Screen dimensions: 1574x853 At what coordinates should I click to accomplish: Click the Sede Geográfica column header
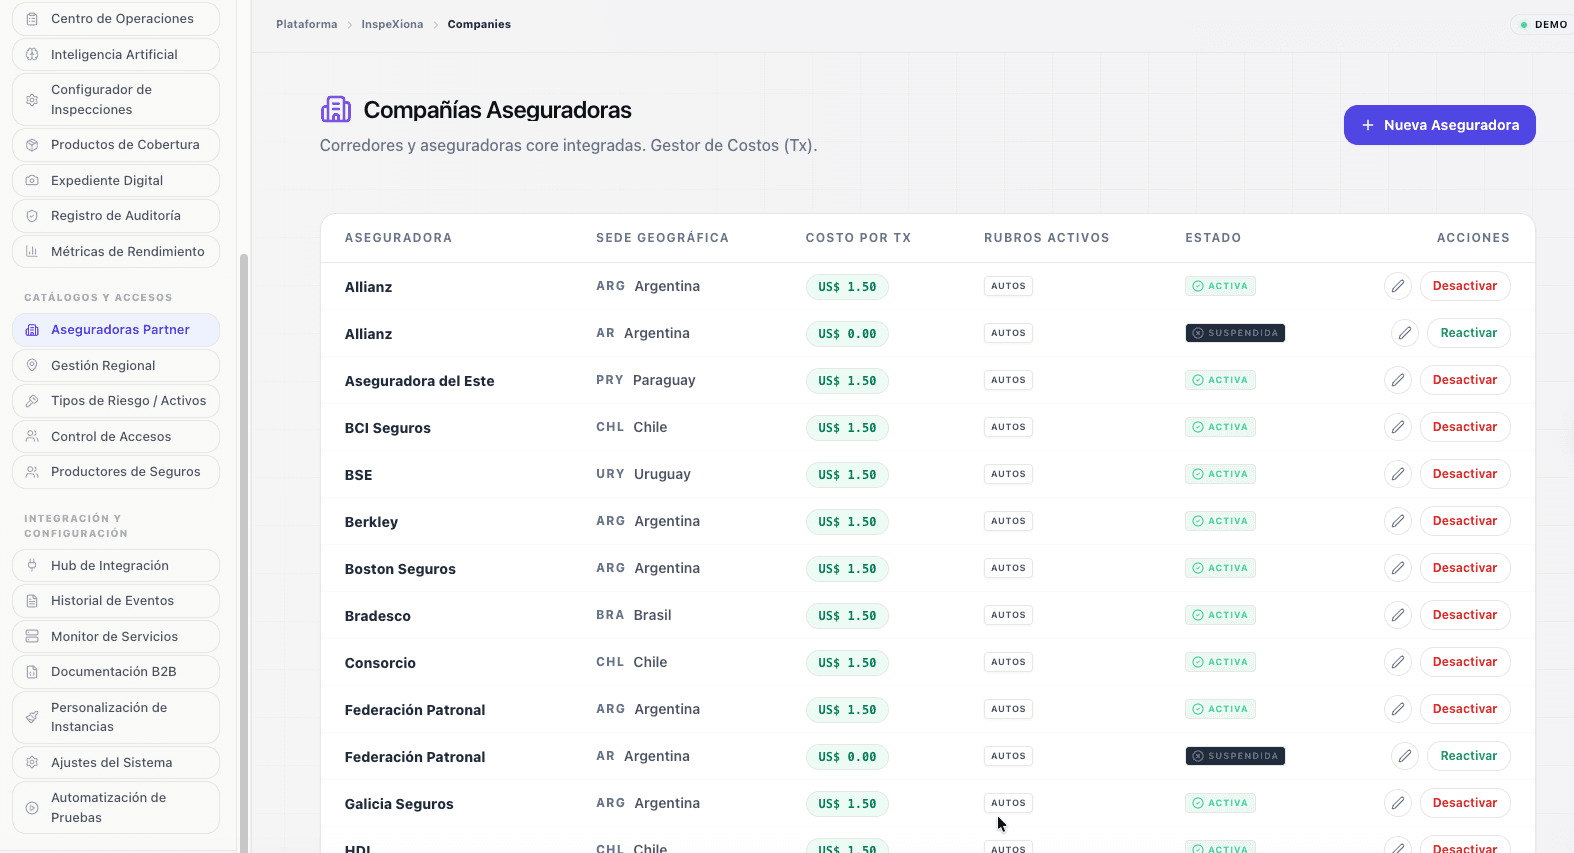coord(662,238)
